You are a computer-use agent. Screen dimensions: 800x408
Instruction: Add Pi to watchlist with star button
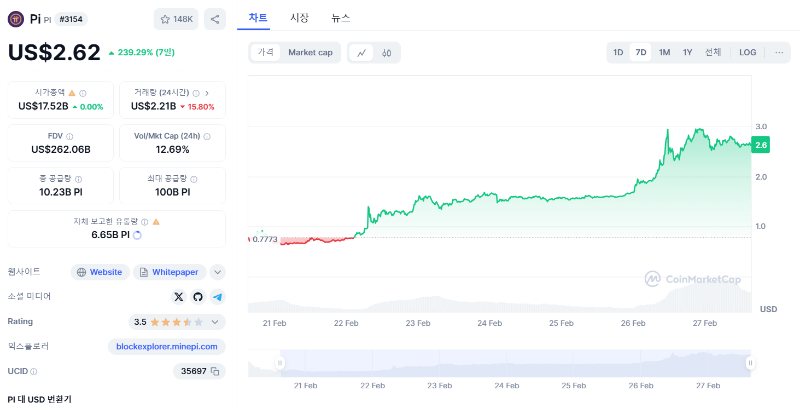click(176, 19)
